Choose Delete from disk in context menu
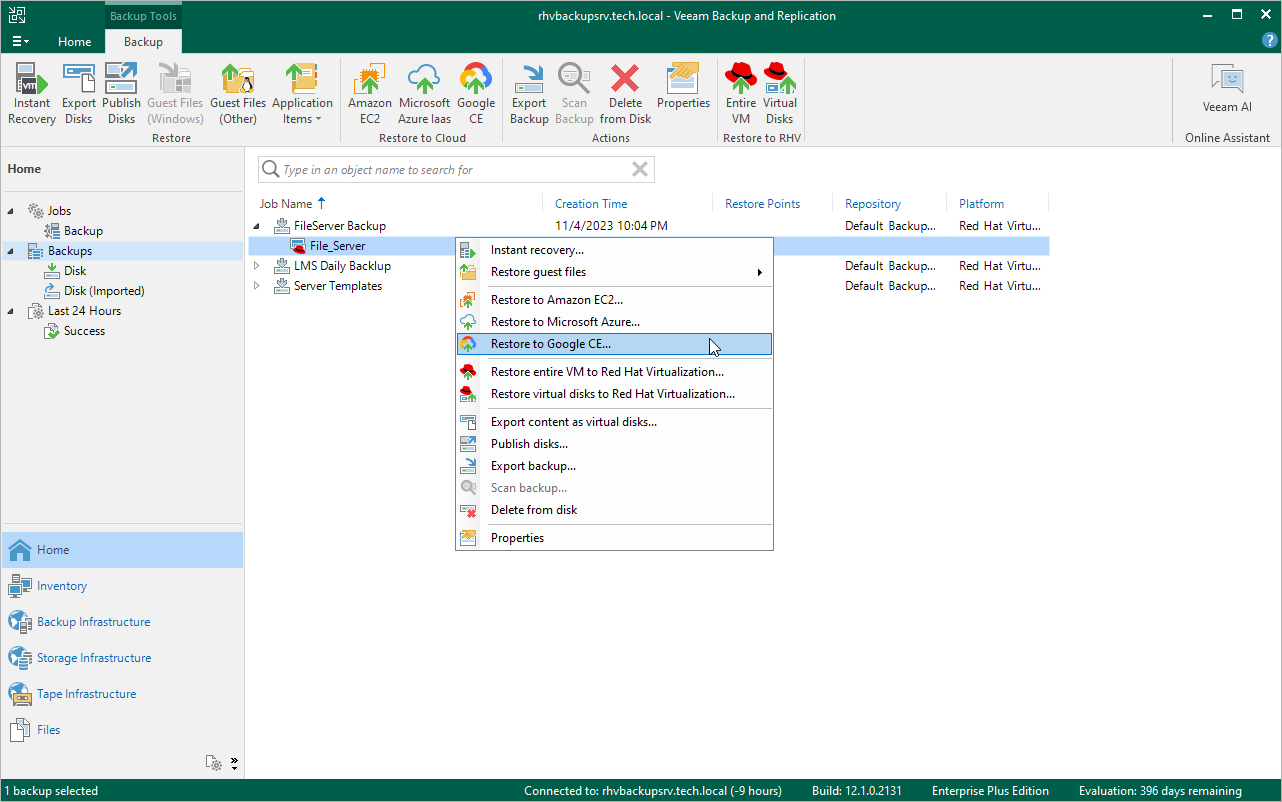The image size is (1282, 802). coord(615,510)
